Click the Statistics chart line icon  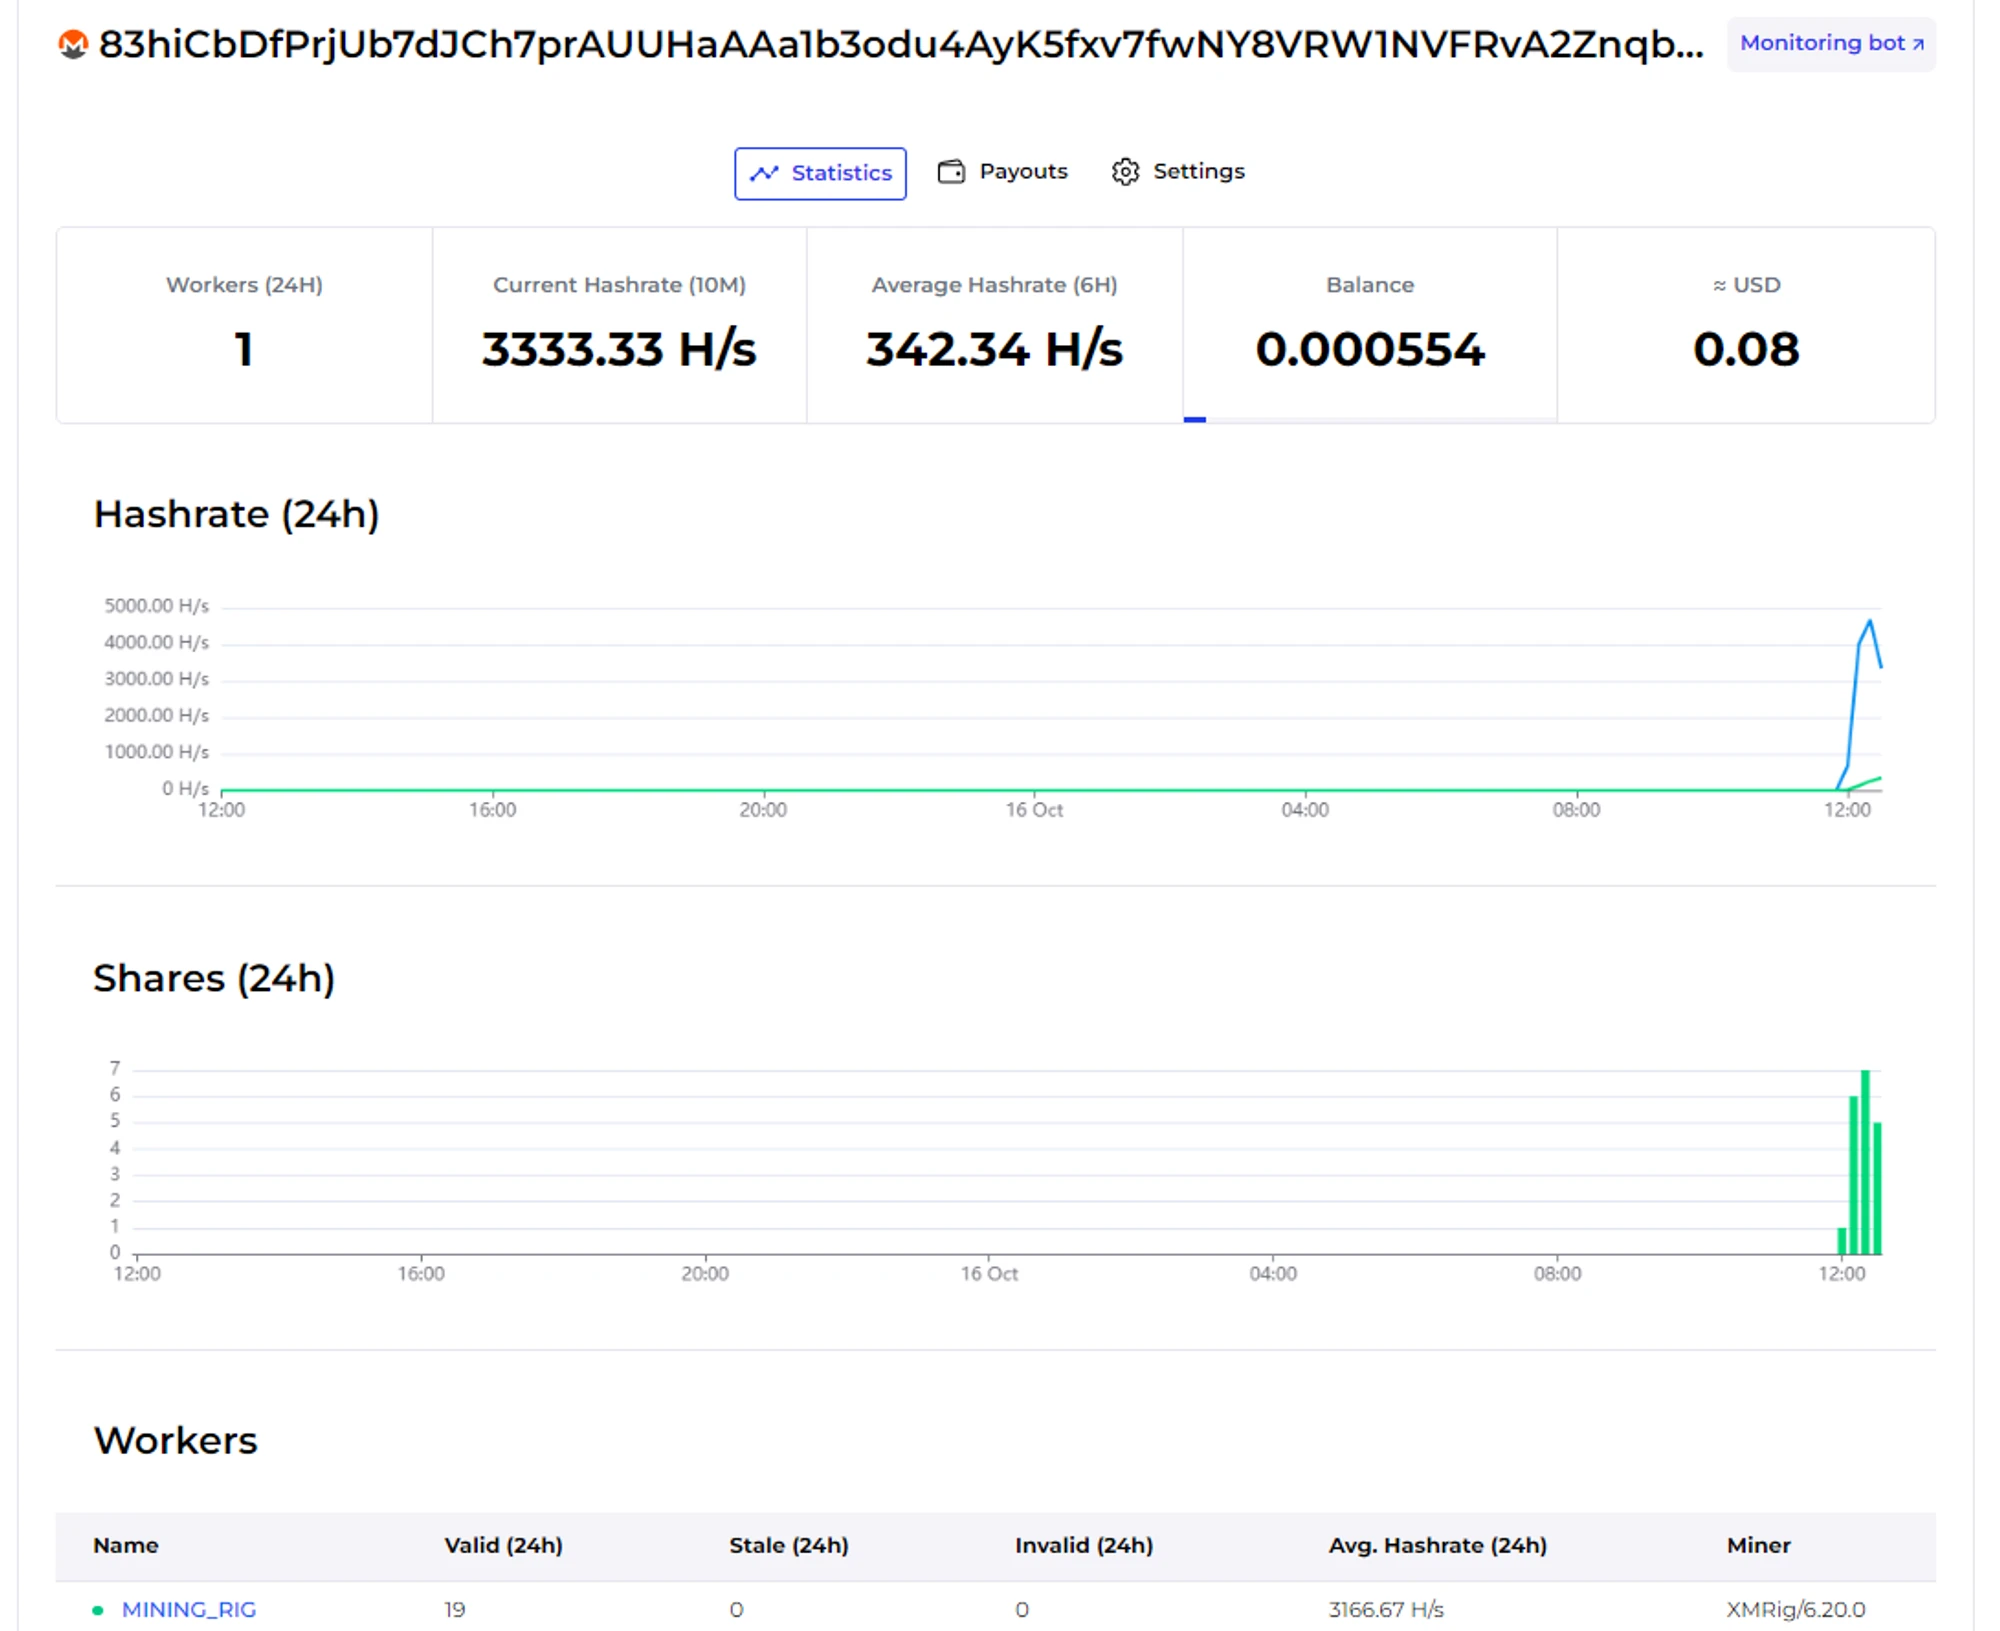(x=764, y=174)
